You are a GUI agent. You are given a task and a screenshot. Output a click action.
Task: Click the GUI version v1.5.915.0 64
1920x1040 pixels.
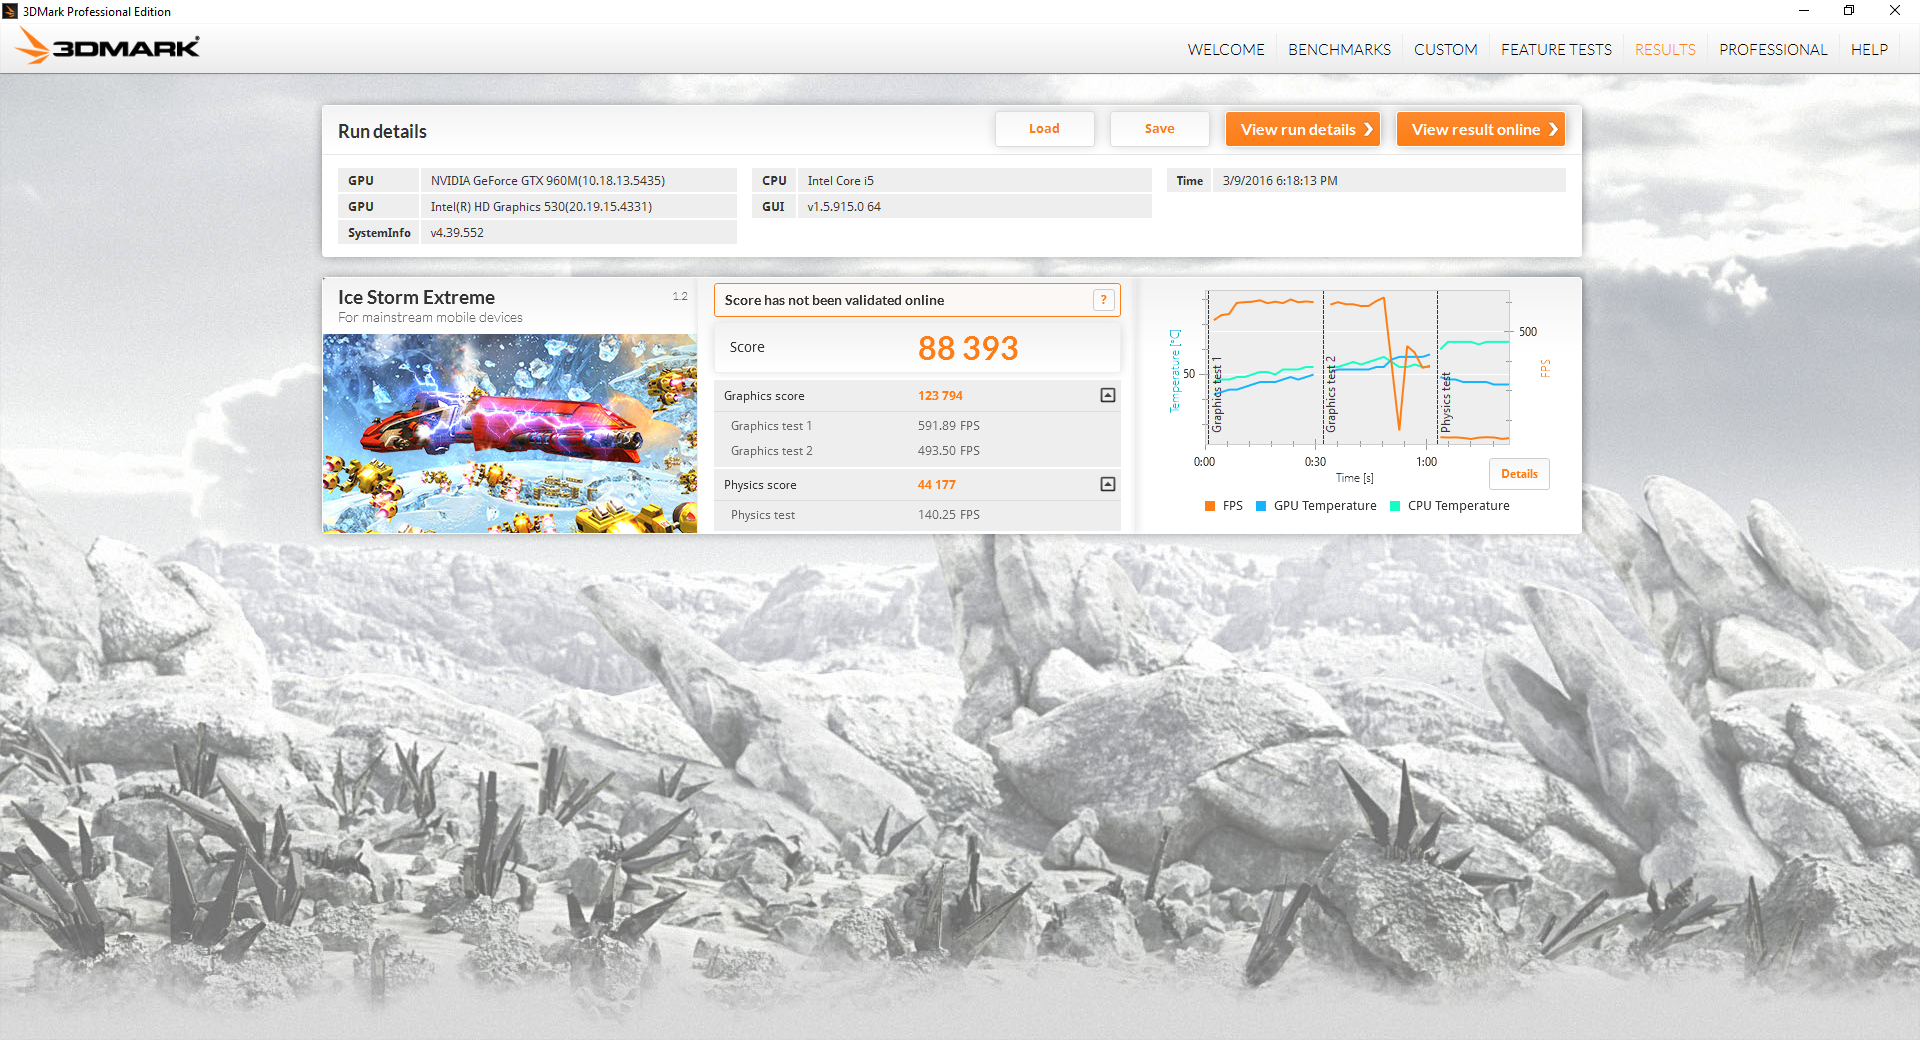point(975,207)
